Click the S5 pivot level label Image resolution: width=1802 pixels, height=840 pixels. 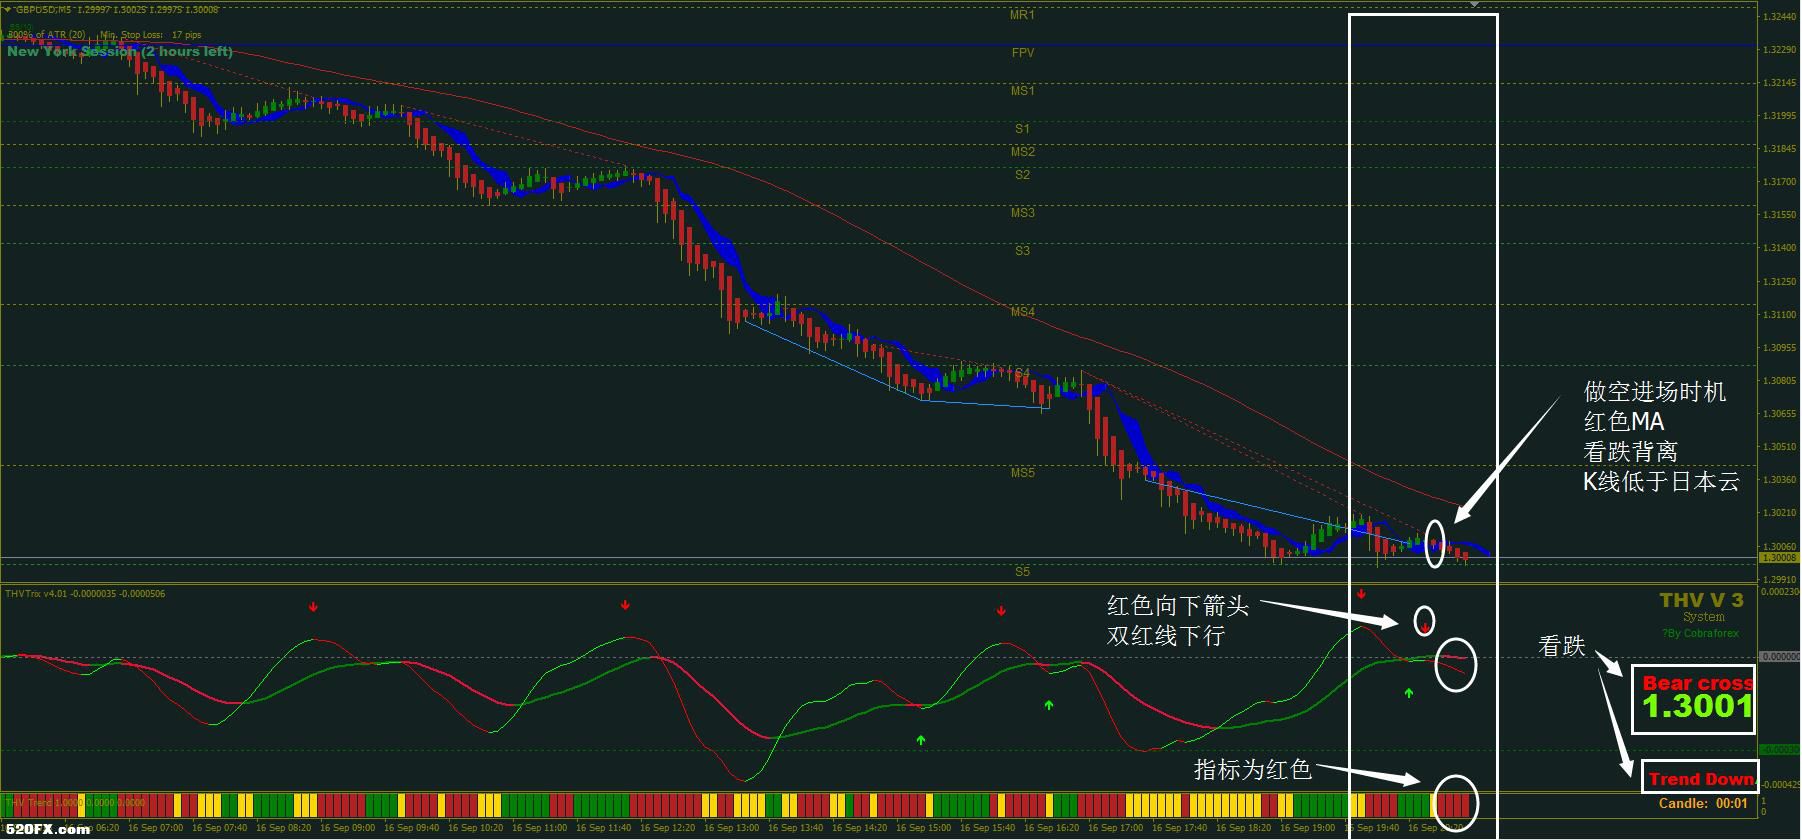coord(1022,572)
